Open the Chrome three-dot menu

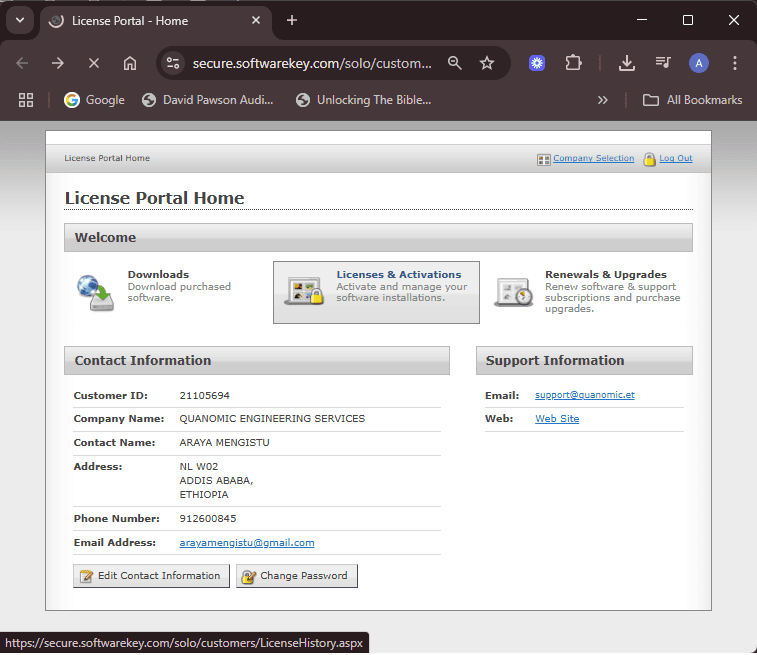click(735, 63)
